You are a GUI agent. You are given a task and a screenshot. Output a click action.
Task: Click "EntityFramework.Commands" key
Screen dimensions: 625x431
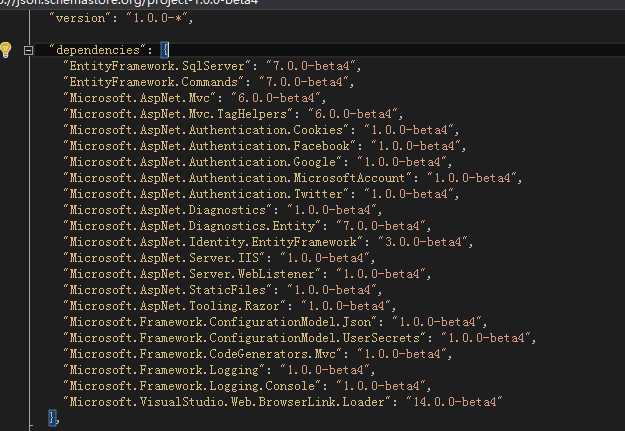point(153,82)
